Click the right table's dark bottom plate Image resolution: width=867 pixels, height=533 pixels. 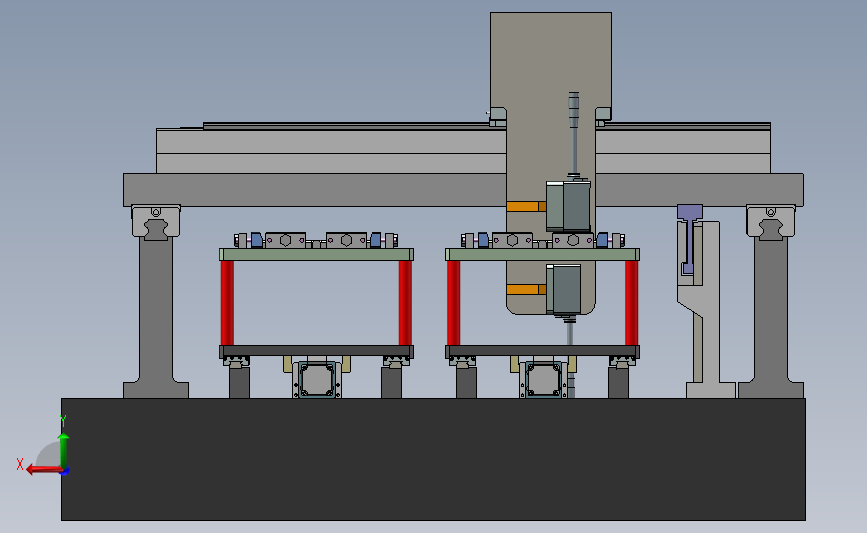[x=542, y=351]
